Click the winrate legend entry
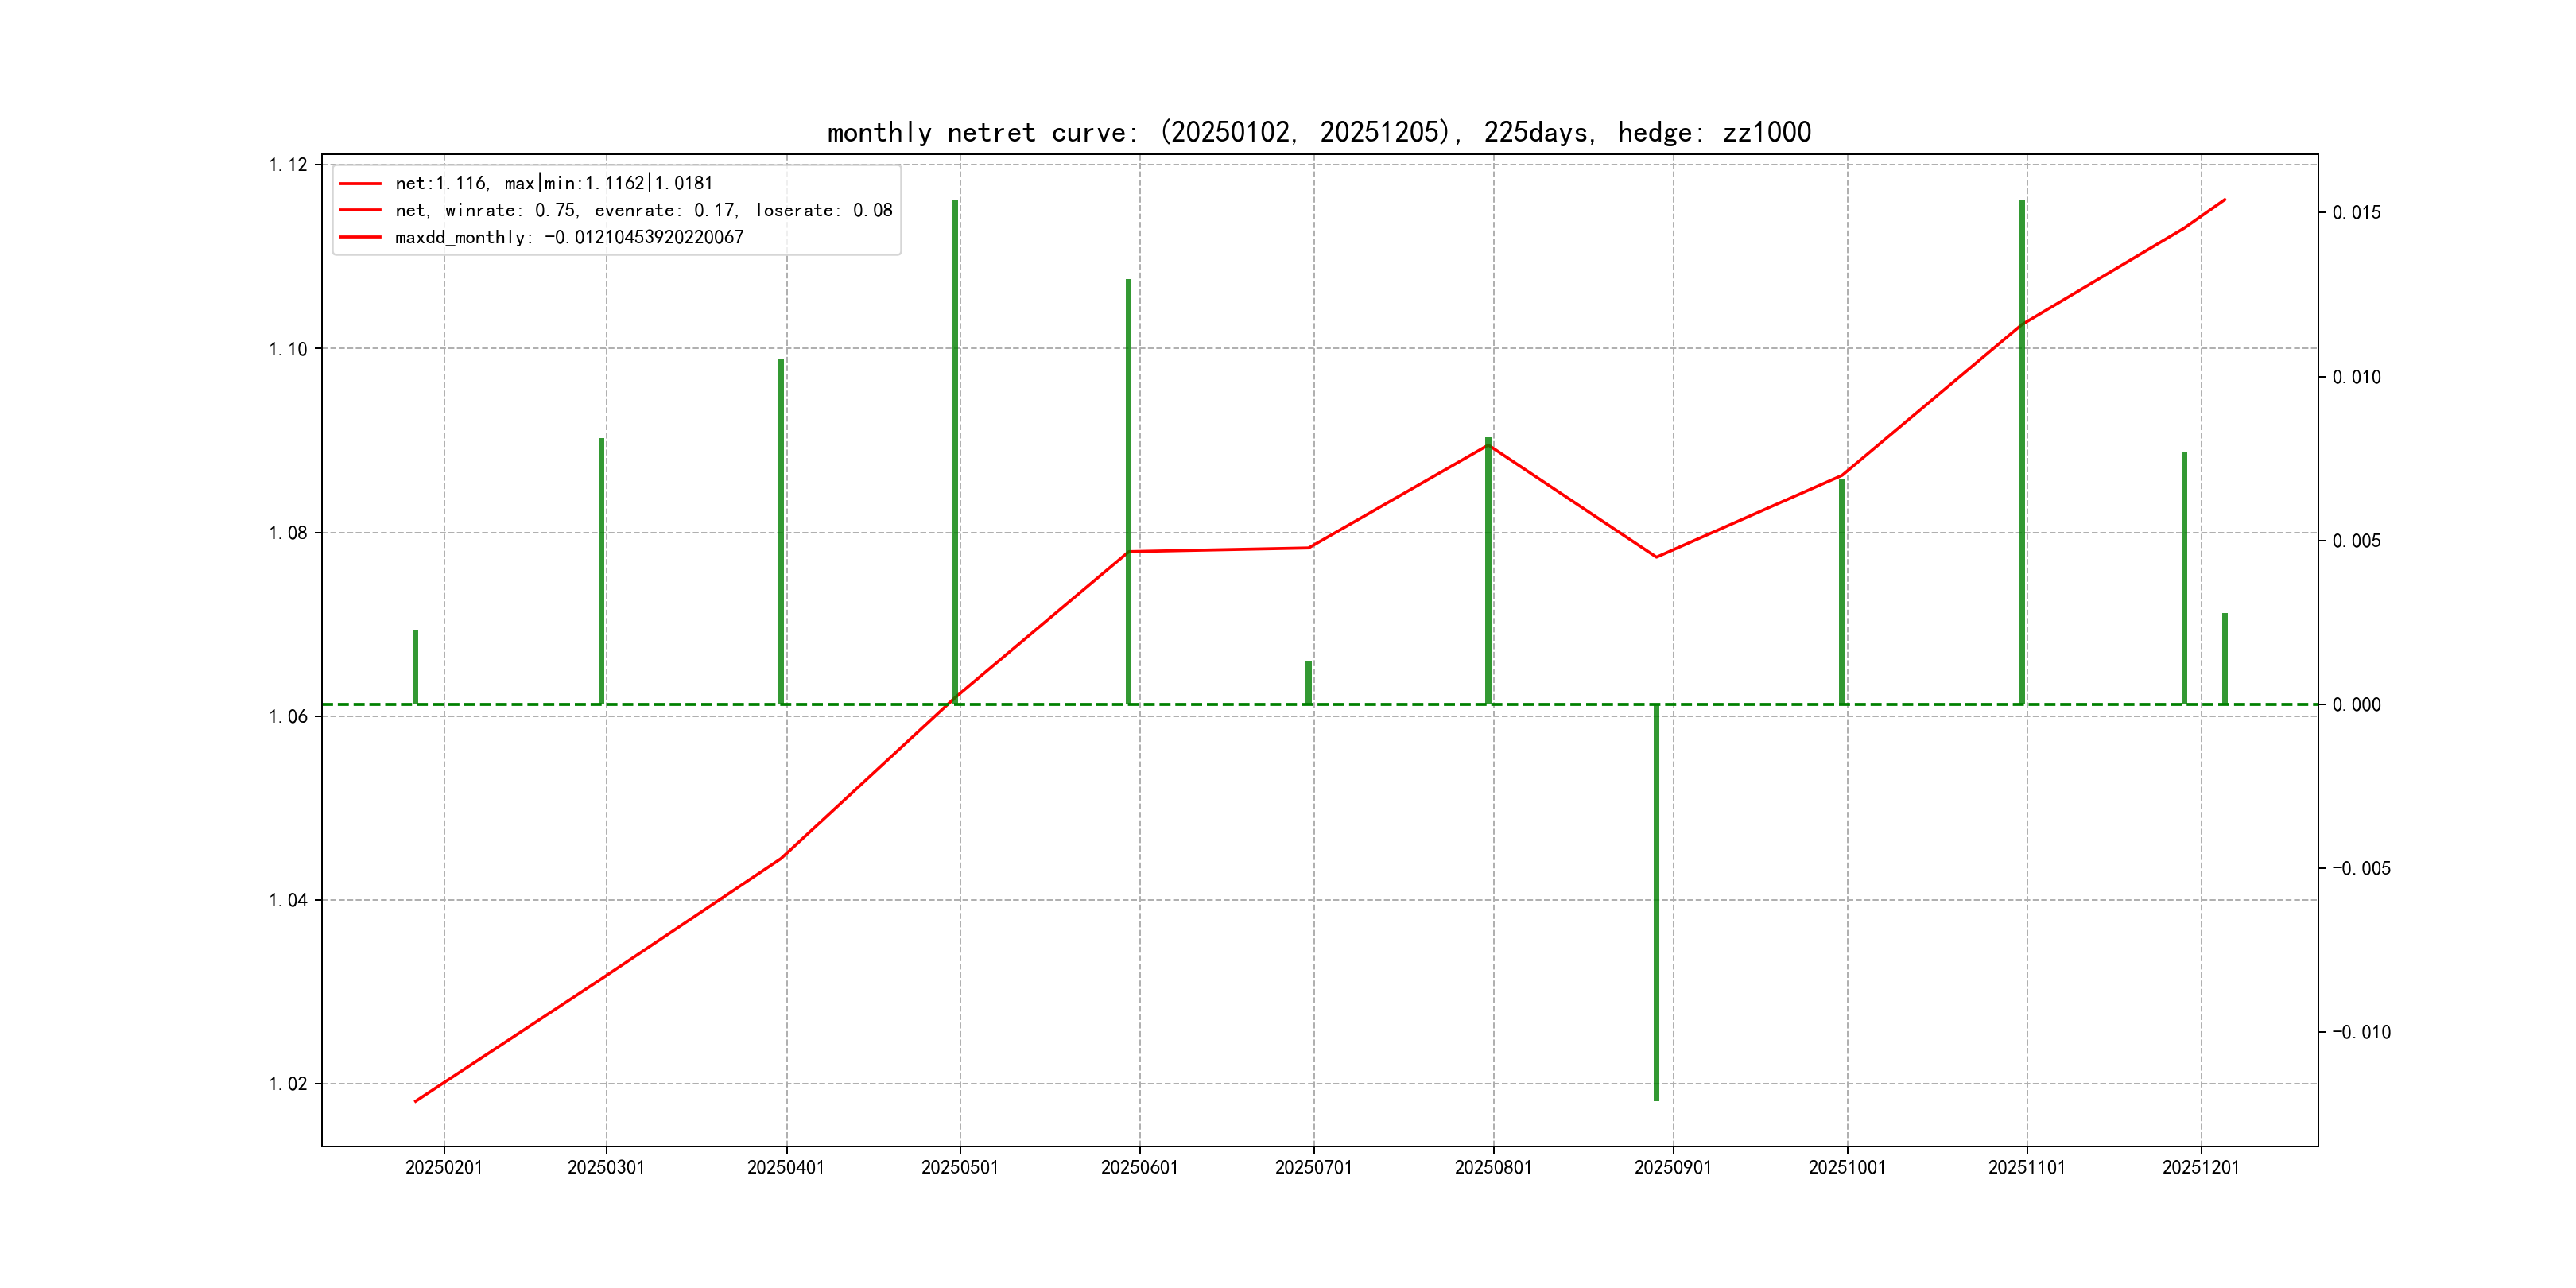Screen dimensions: 2576x1288 [643, 210]
